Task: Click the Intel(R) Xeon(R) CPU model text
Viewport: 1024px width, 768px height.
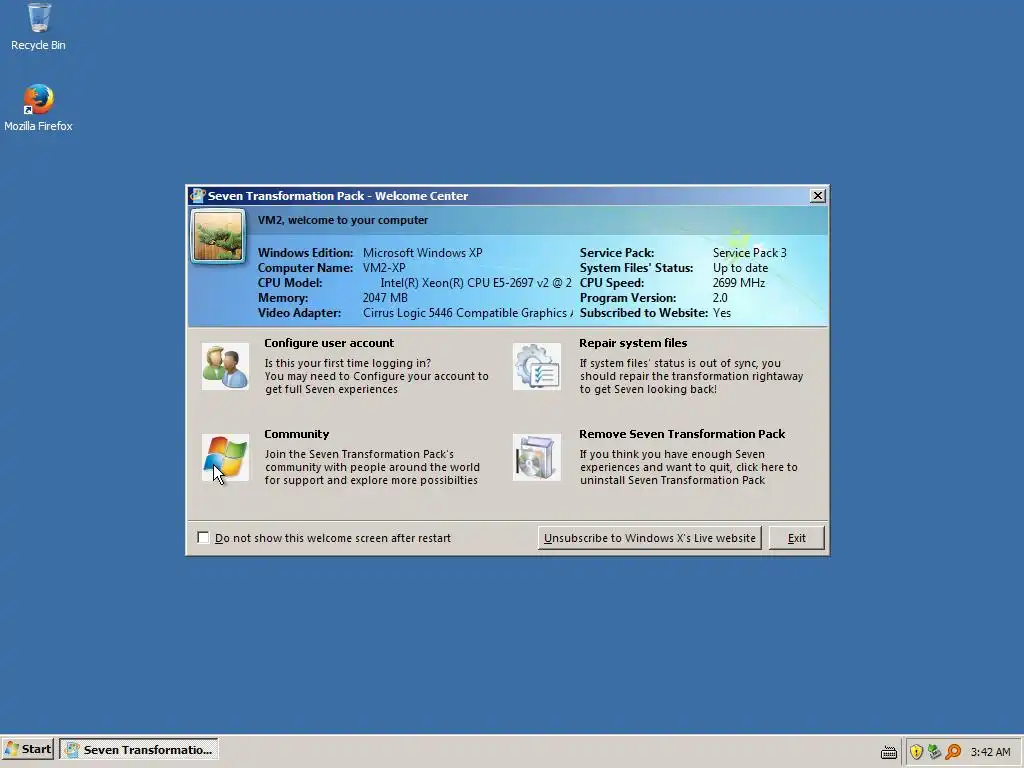Action: click(x=476, y=283)
